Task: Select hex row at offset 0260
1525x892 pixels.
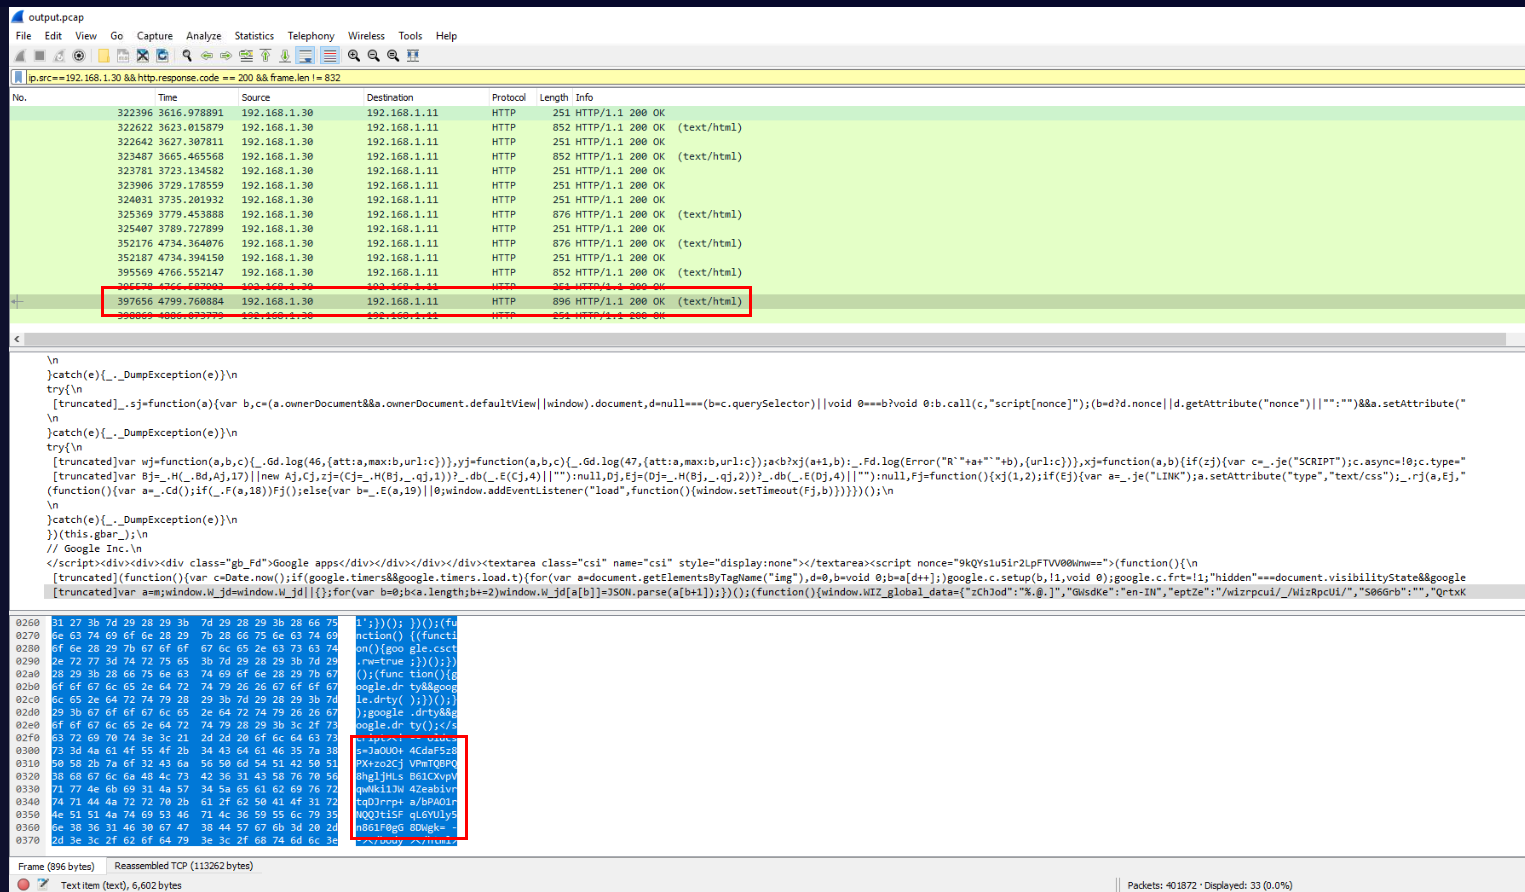Action: point(236,622)
